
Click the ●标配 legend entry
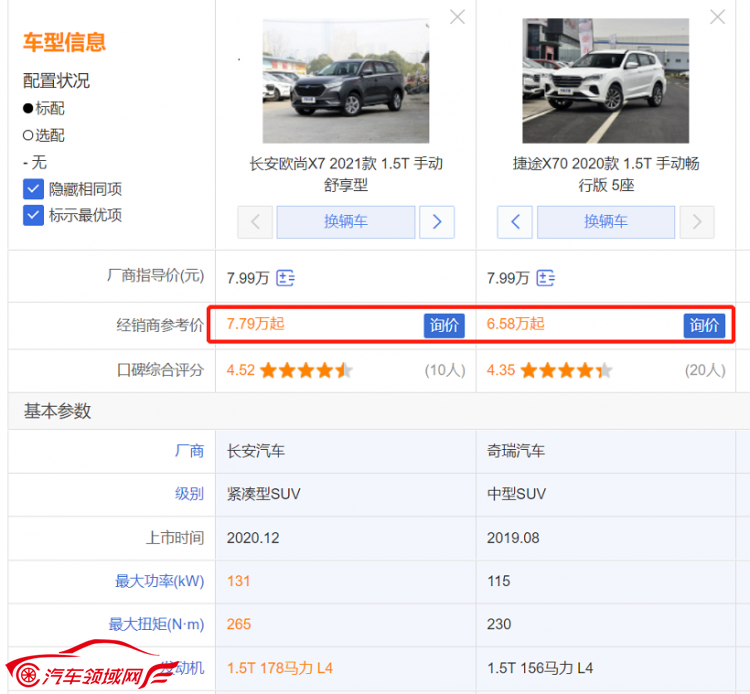click(x=44, y=109)
